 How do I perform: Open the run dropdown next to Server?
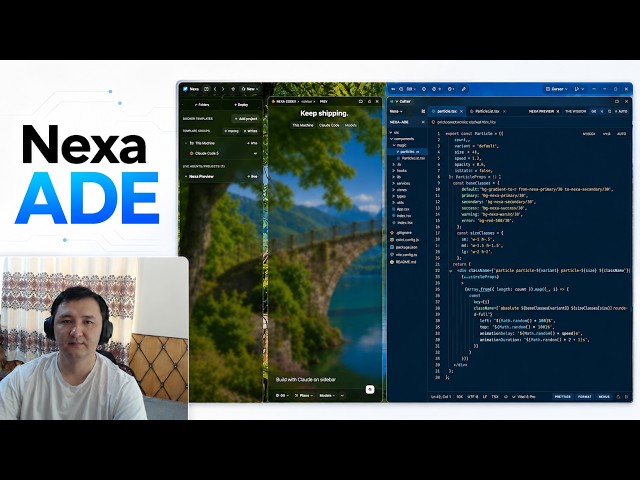[579, 89]
